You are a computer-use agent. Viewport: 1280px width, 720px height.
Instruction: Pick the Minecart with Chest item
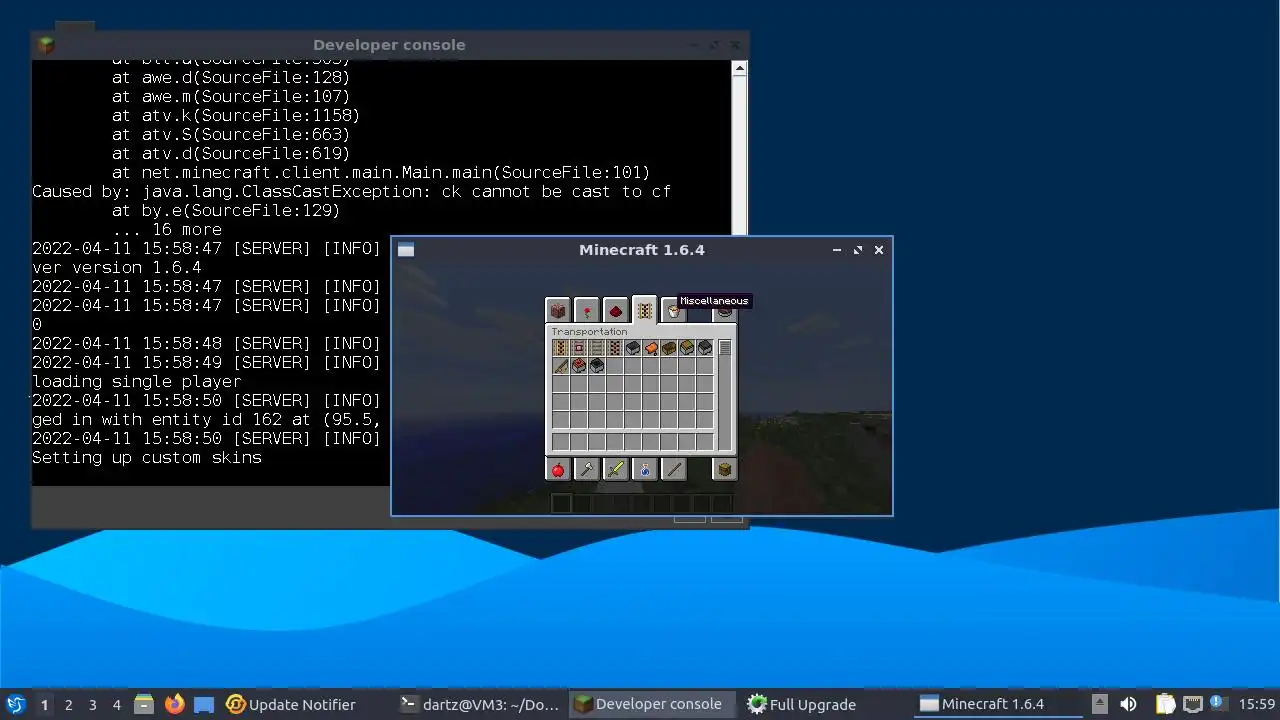pyautogui.click(x=687, y=348)
